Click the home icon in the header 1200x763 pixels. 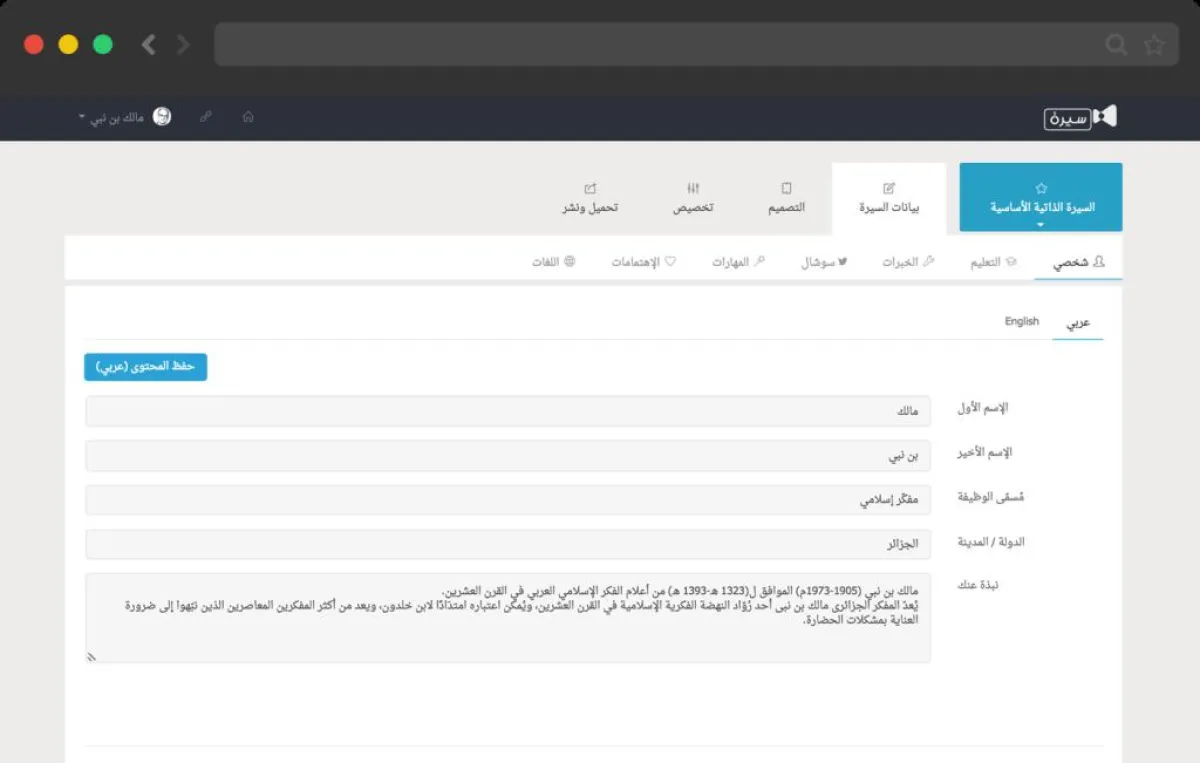point(248,117)
